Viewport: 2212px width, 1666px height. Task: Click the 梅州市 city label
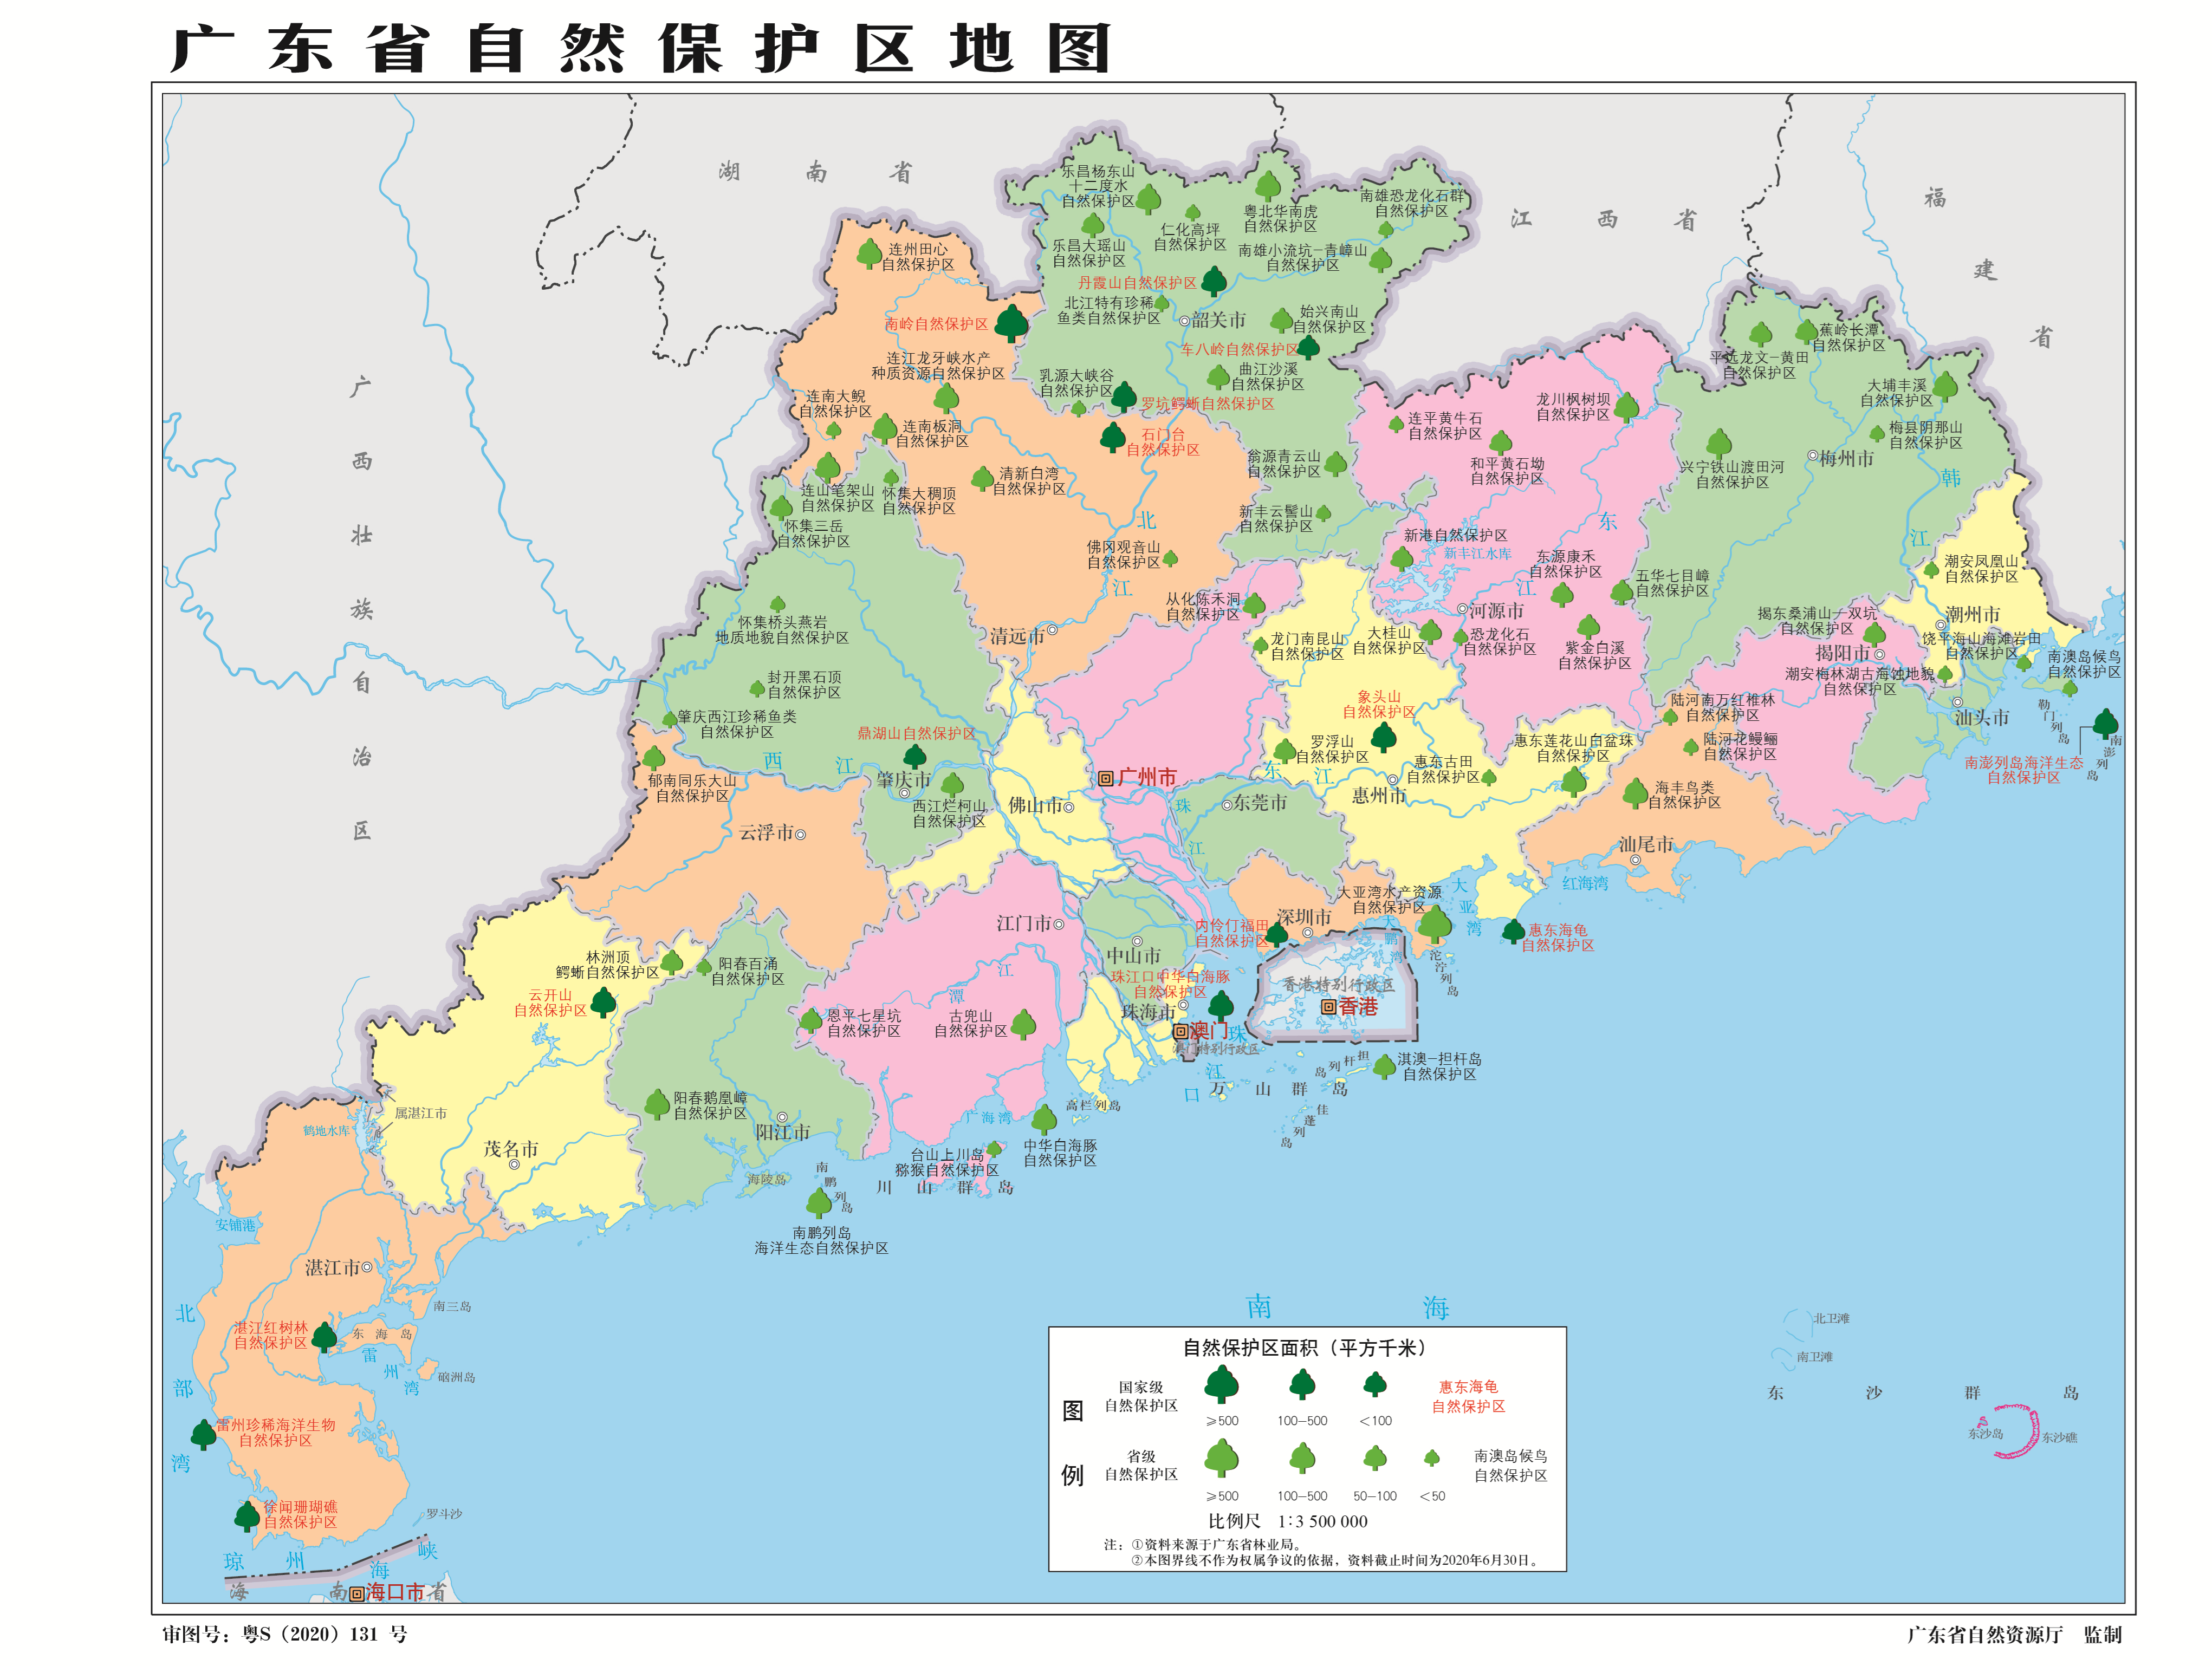1846,458
